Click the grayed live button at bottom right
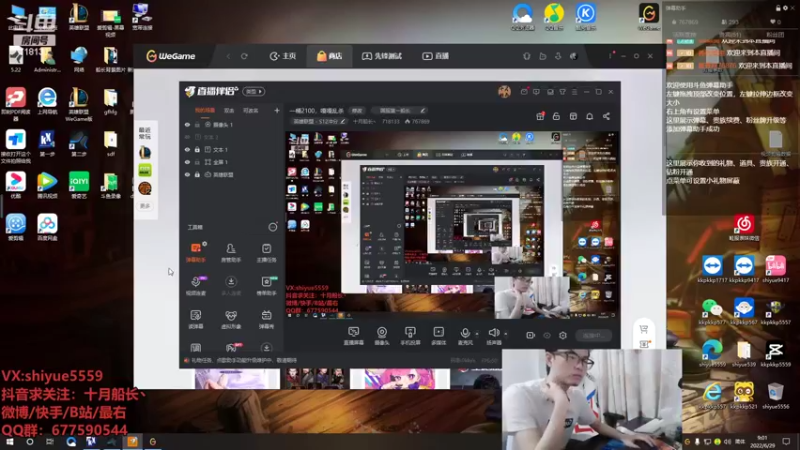 point(593,335)
